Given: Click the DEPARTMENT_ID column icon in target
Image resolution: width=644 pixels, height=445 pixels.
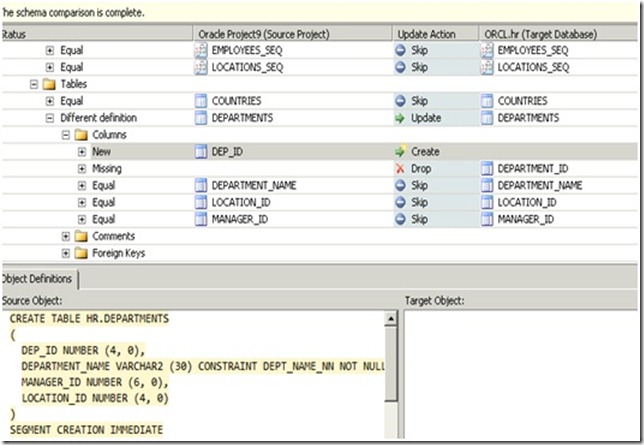Looking at the screenshot, I should coord(487,168).
